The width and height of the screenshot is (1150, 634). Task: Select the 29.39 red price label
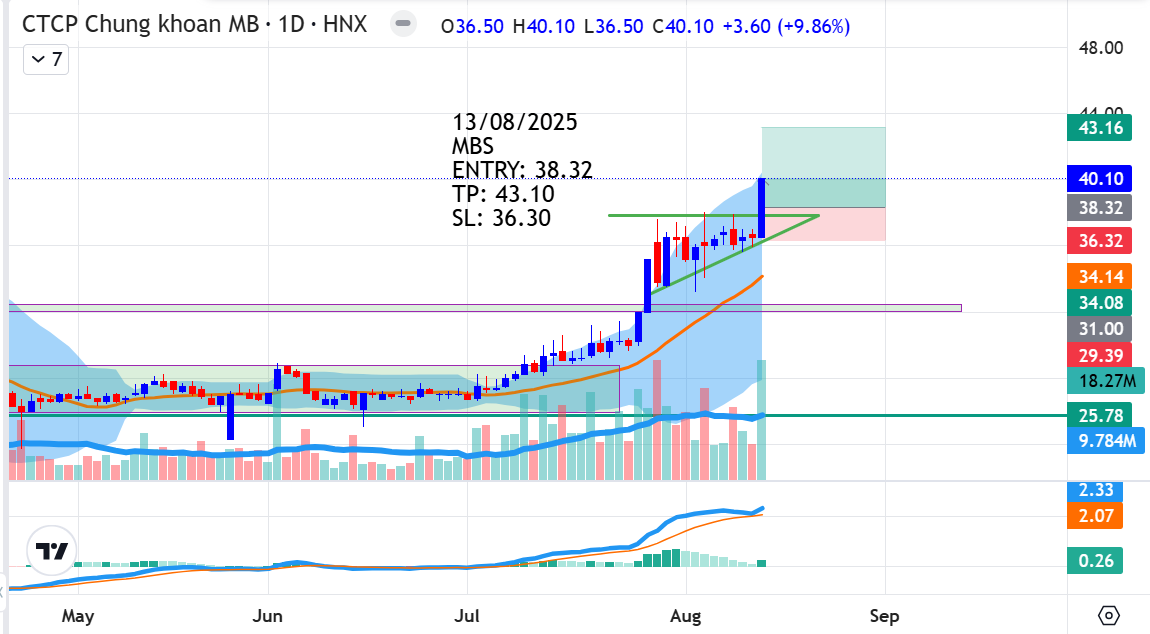point(1099,355)
